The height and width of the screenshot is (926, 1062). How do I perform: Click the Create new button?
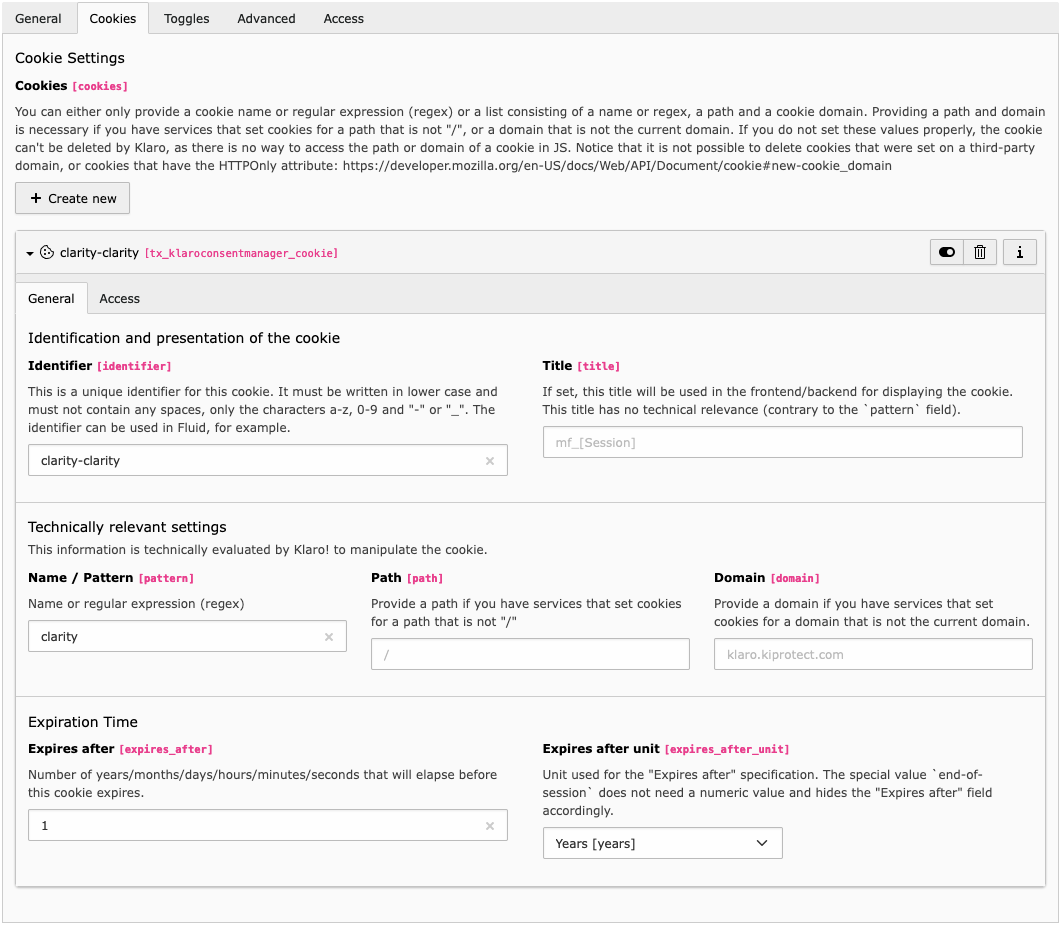[x=73, y=198]
